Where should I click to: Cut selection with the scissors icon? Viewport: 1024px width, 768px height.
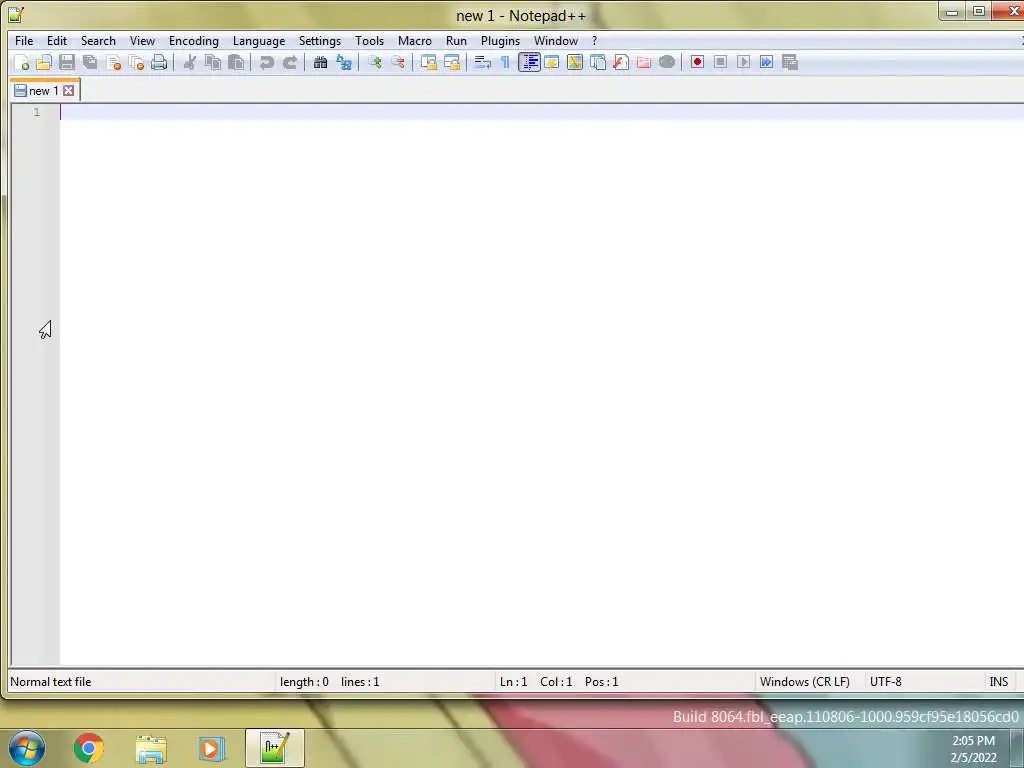pyautogui.click(x=190, y=63)
